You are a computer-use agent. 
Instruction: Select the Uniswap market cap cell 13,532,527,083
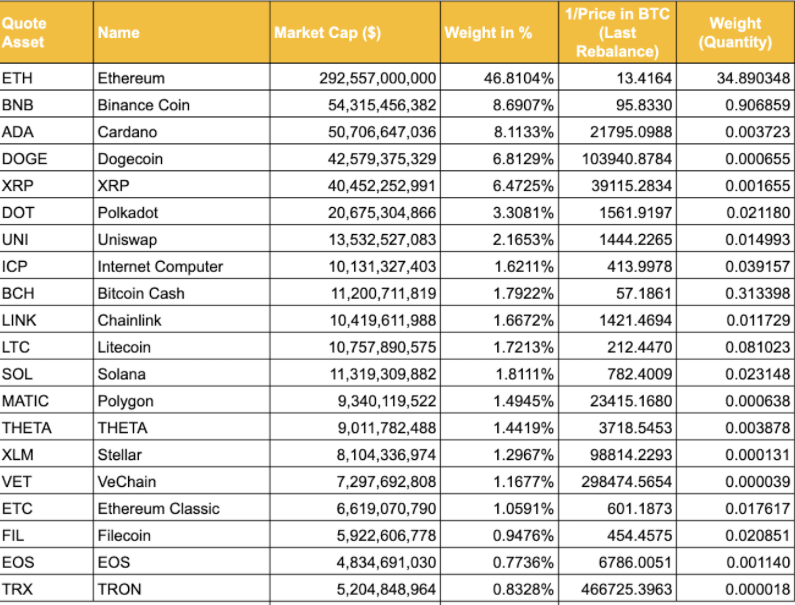[382, 240]
